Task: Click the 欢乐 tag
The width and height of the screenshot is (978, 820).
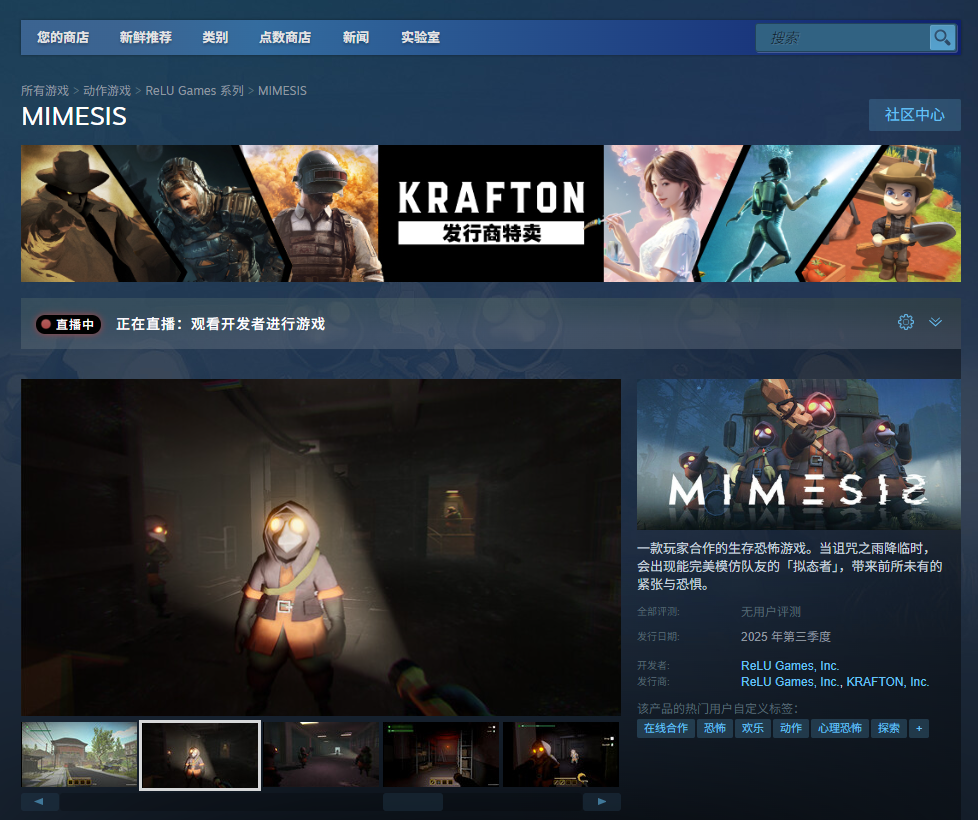Action: coord(753,728)
